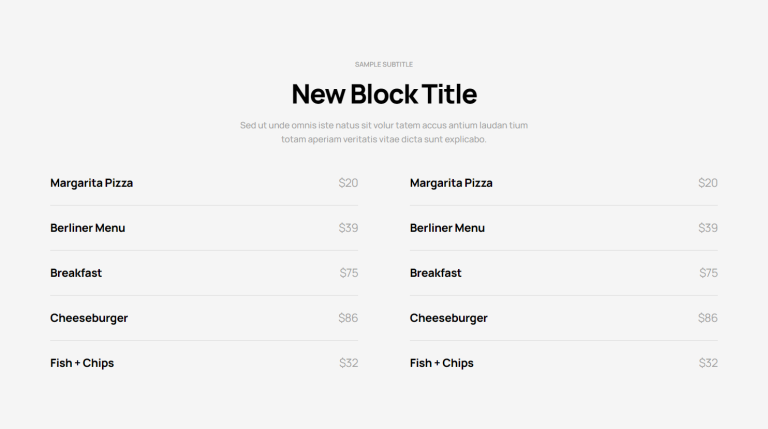Click the $86 price in the left column
The image size is (768, 429).
[x=348, y=318]
